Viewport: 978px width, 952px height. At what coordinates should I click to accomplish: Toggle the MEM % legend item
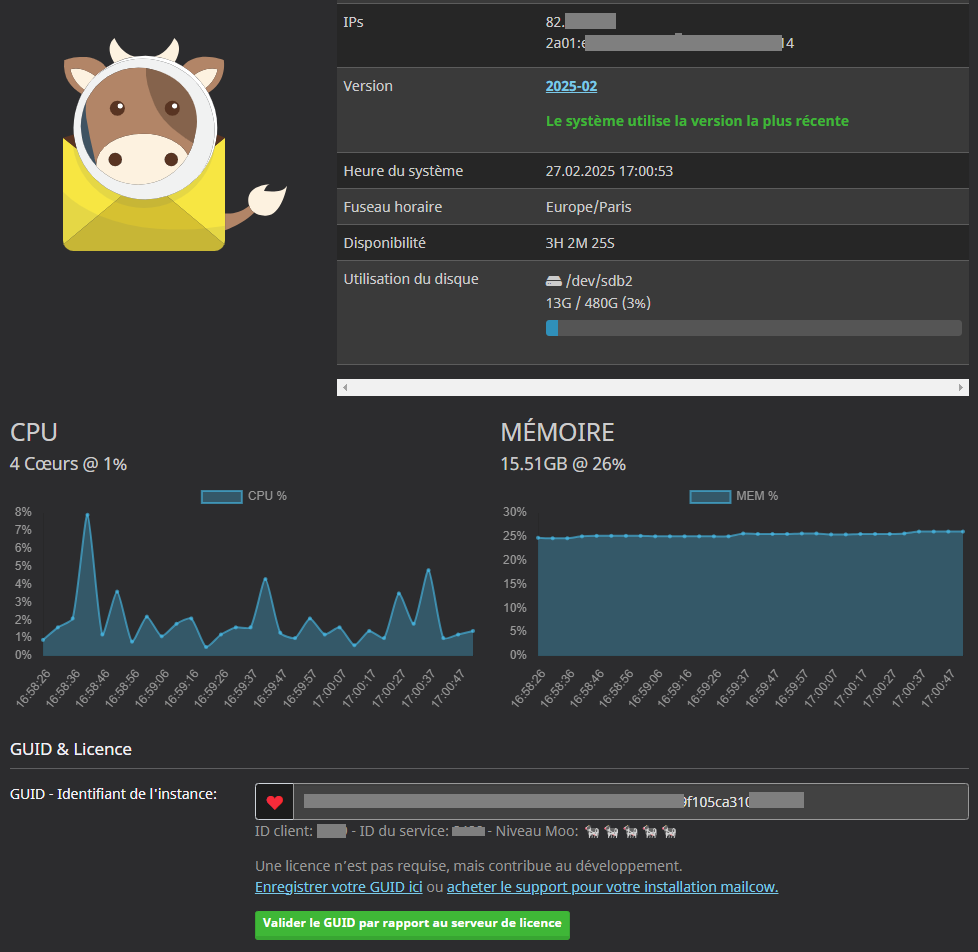tap(733, 496)
